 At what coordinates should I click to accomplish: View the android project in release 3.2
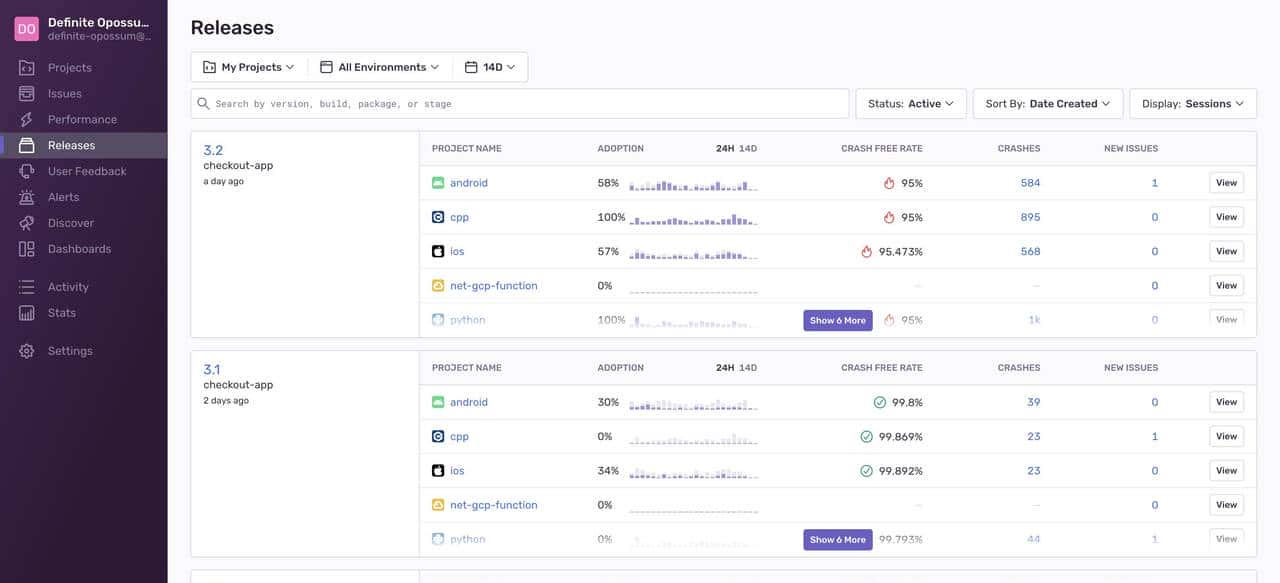click(x=1227, y=183)
